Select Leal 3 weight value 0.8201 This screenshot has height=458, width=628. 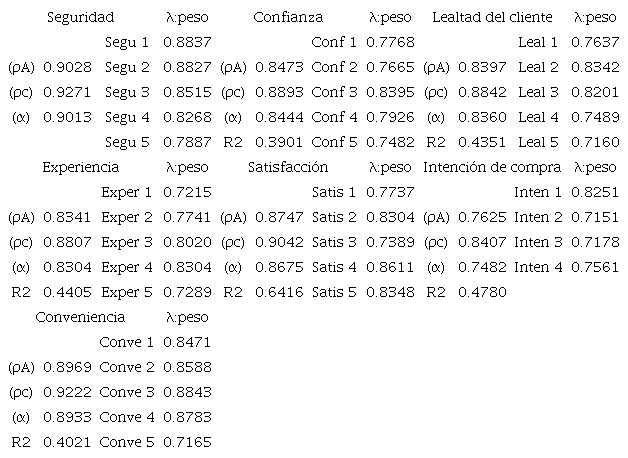[594, 92]
